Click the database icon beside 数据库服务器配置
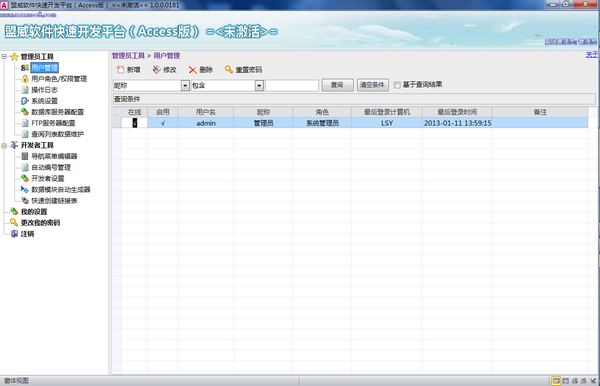This screenshot has width=600, height=386. tap(25, 112)
